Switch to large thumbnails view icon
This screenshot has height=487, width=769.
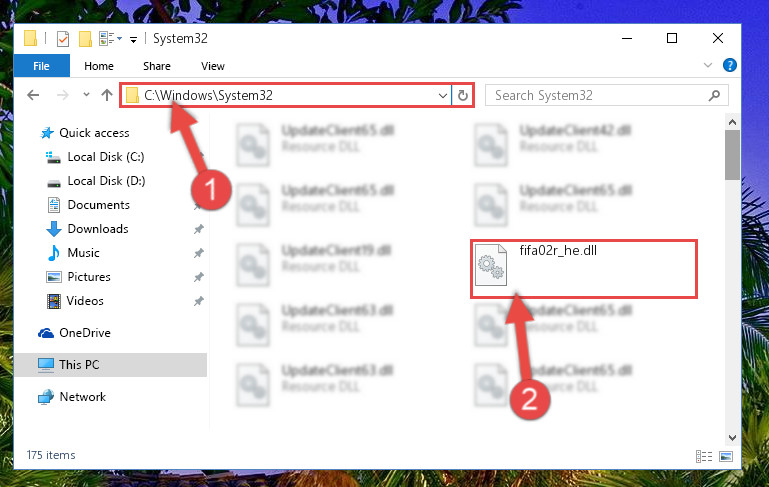click(725, 457)
